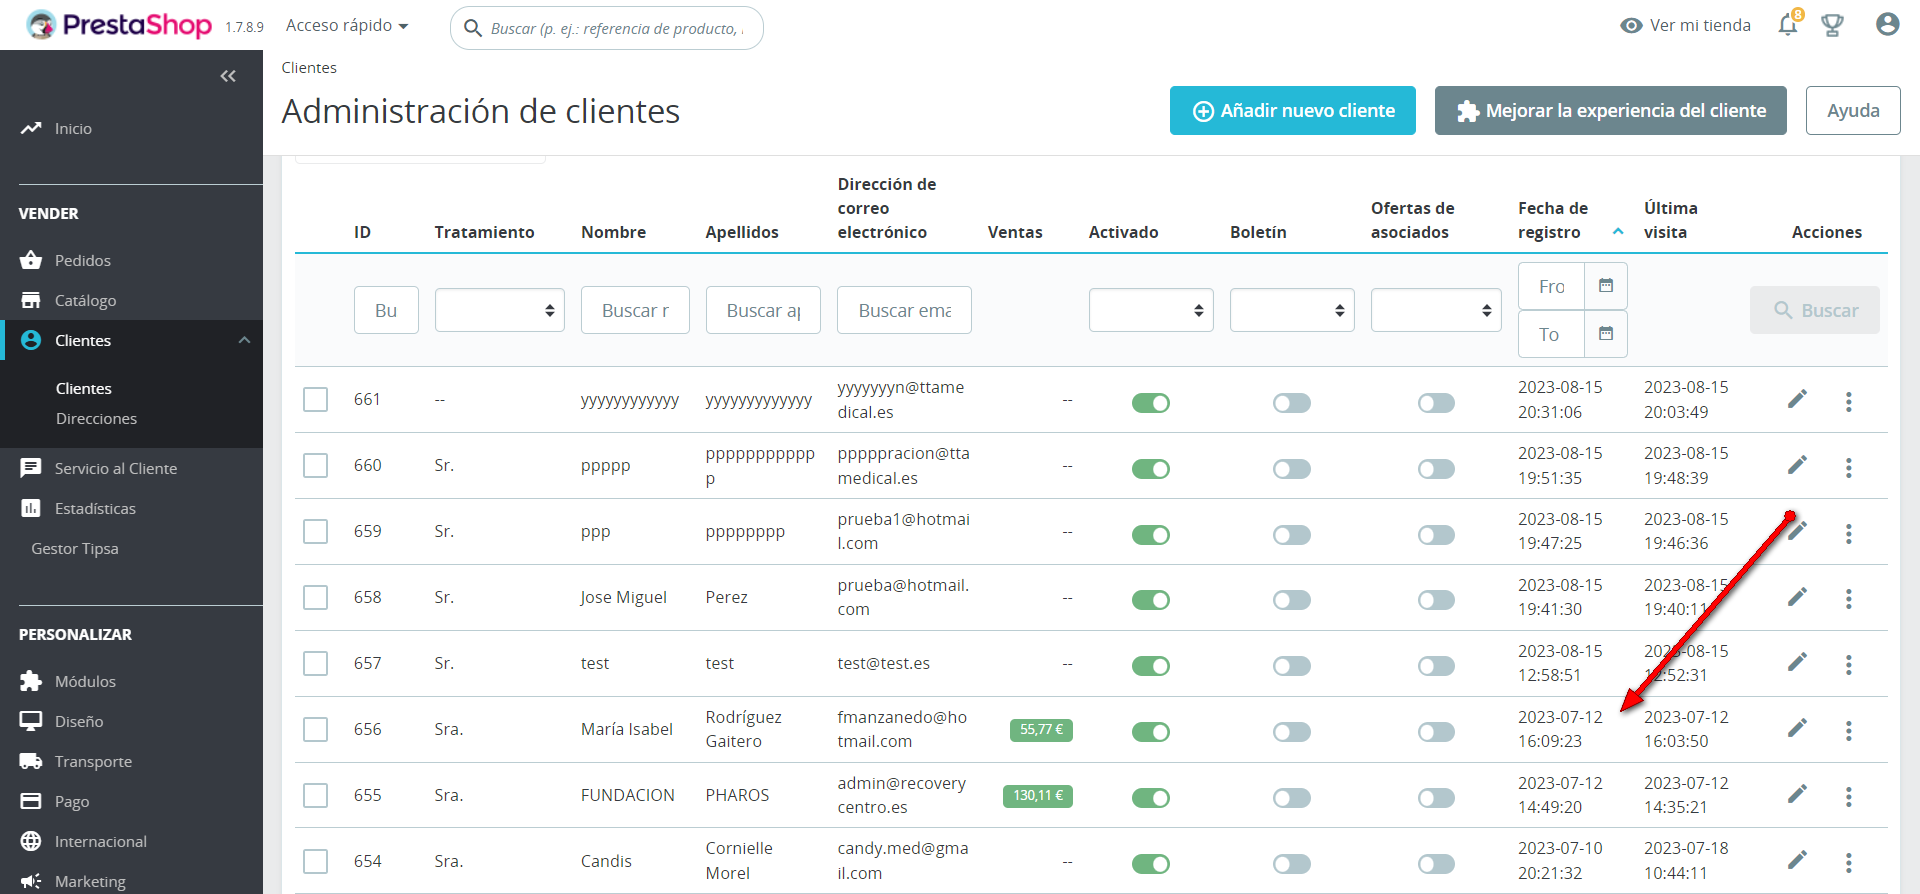Click the eye icon beside Ver mi tienda

point(1631,26)
